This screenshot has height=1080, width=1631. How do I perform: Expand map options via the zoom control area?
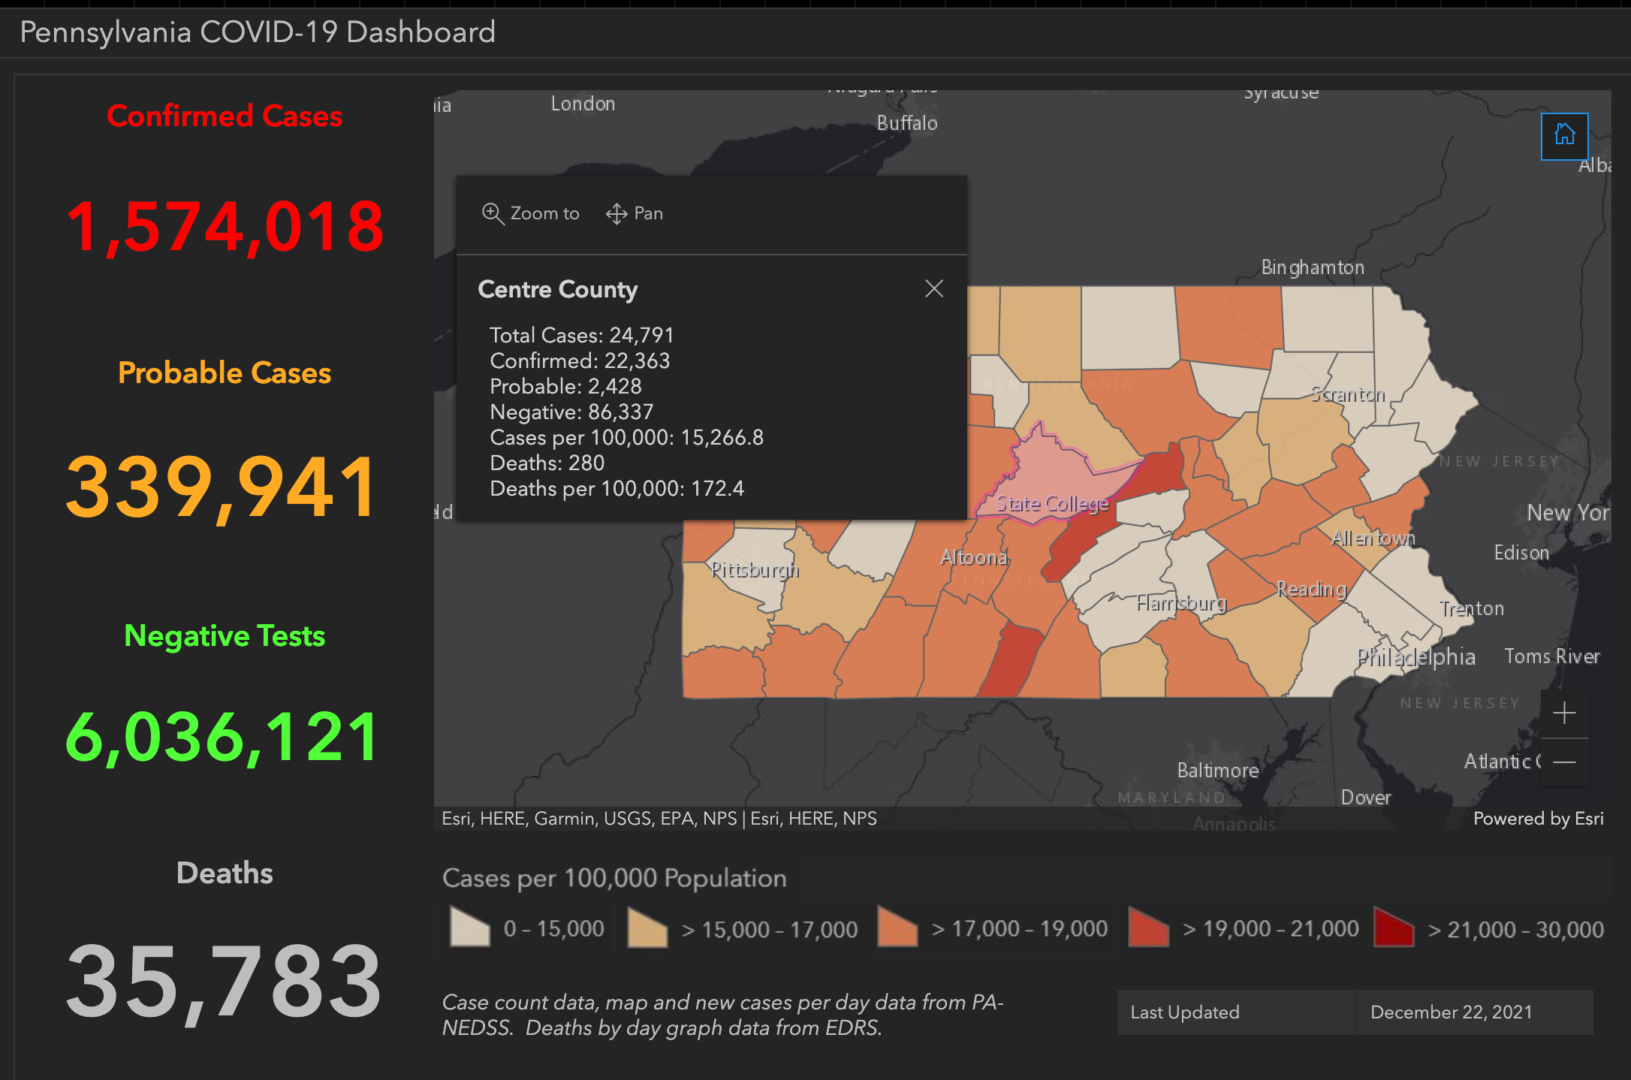[1564, 738]
